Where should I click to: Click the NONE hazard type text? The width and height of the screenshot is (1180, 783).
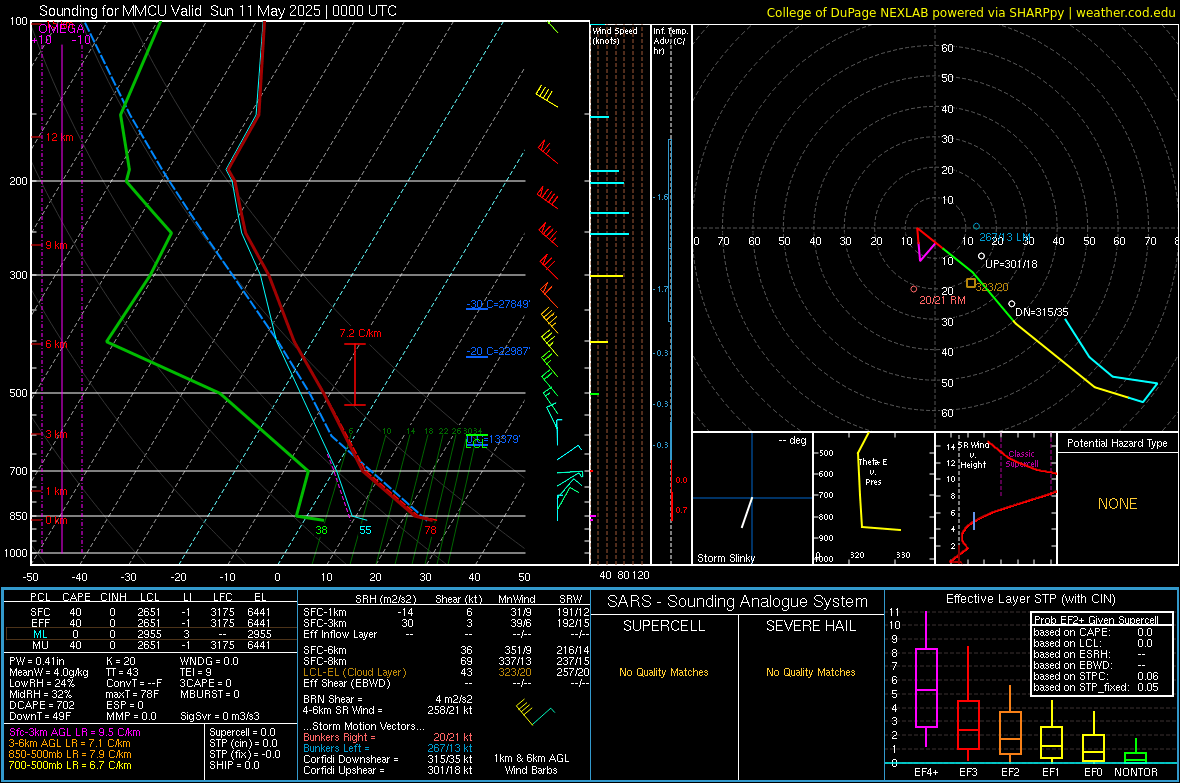(1118, 504)
